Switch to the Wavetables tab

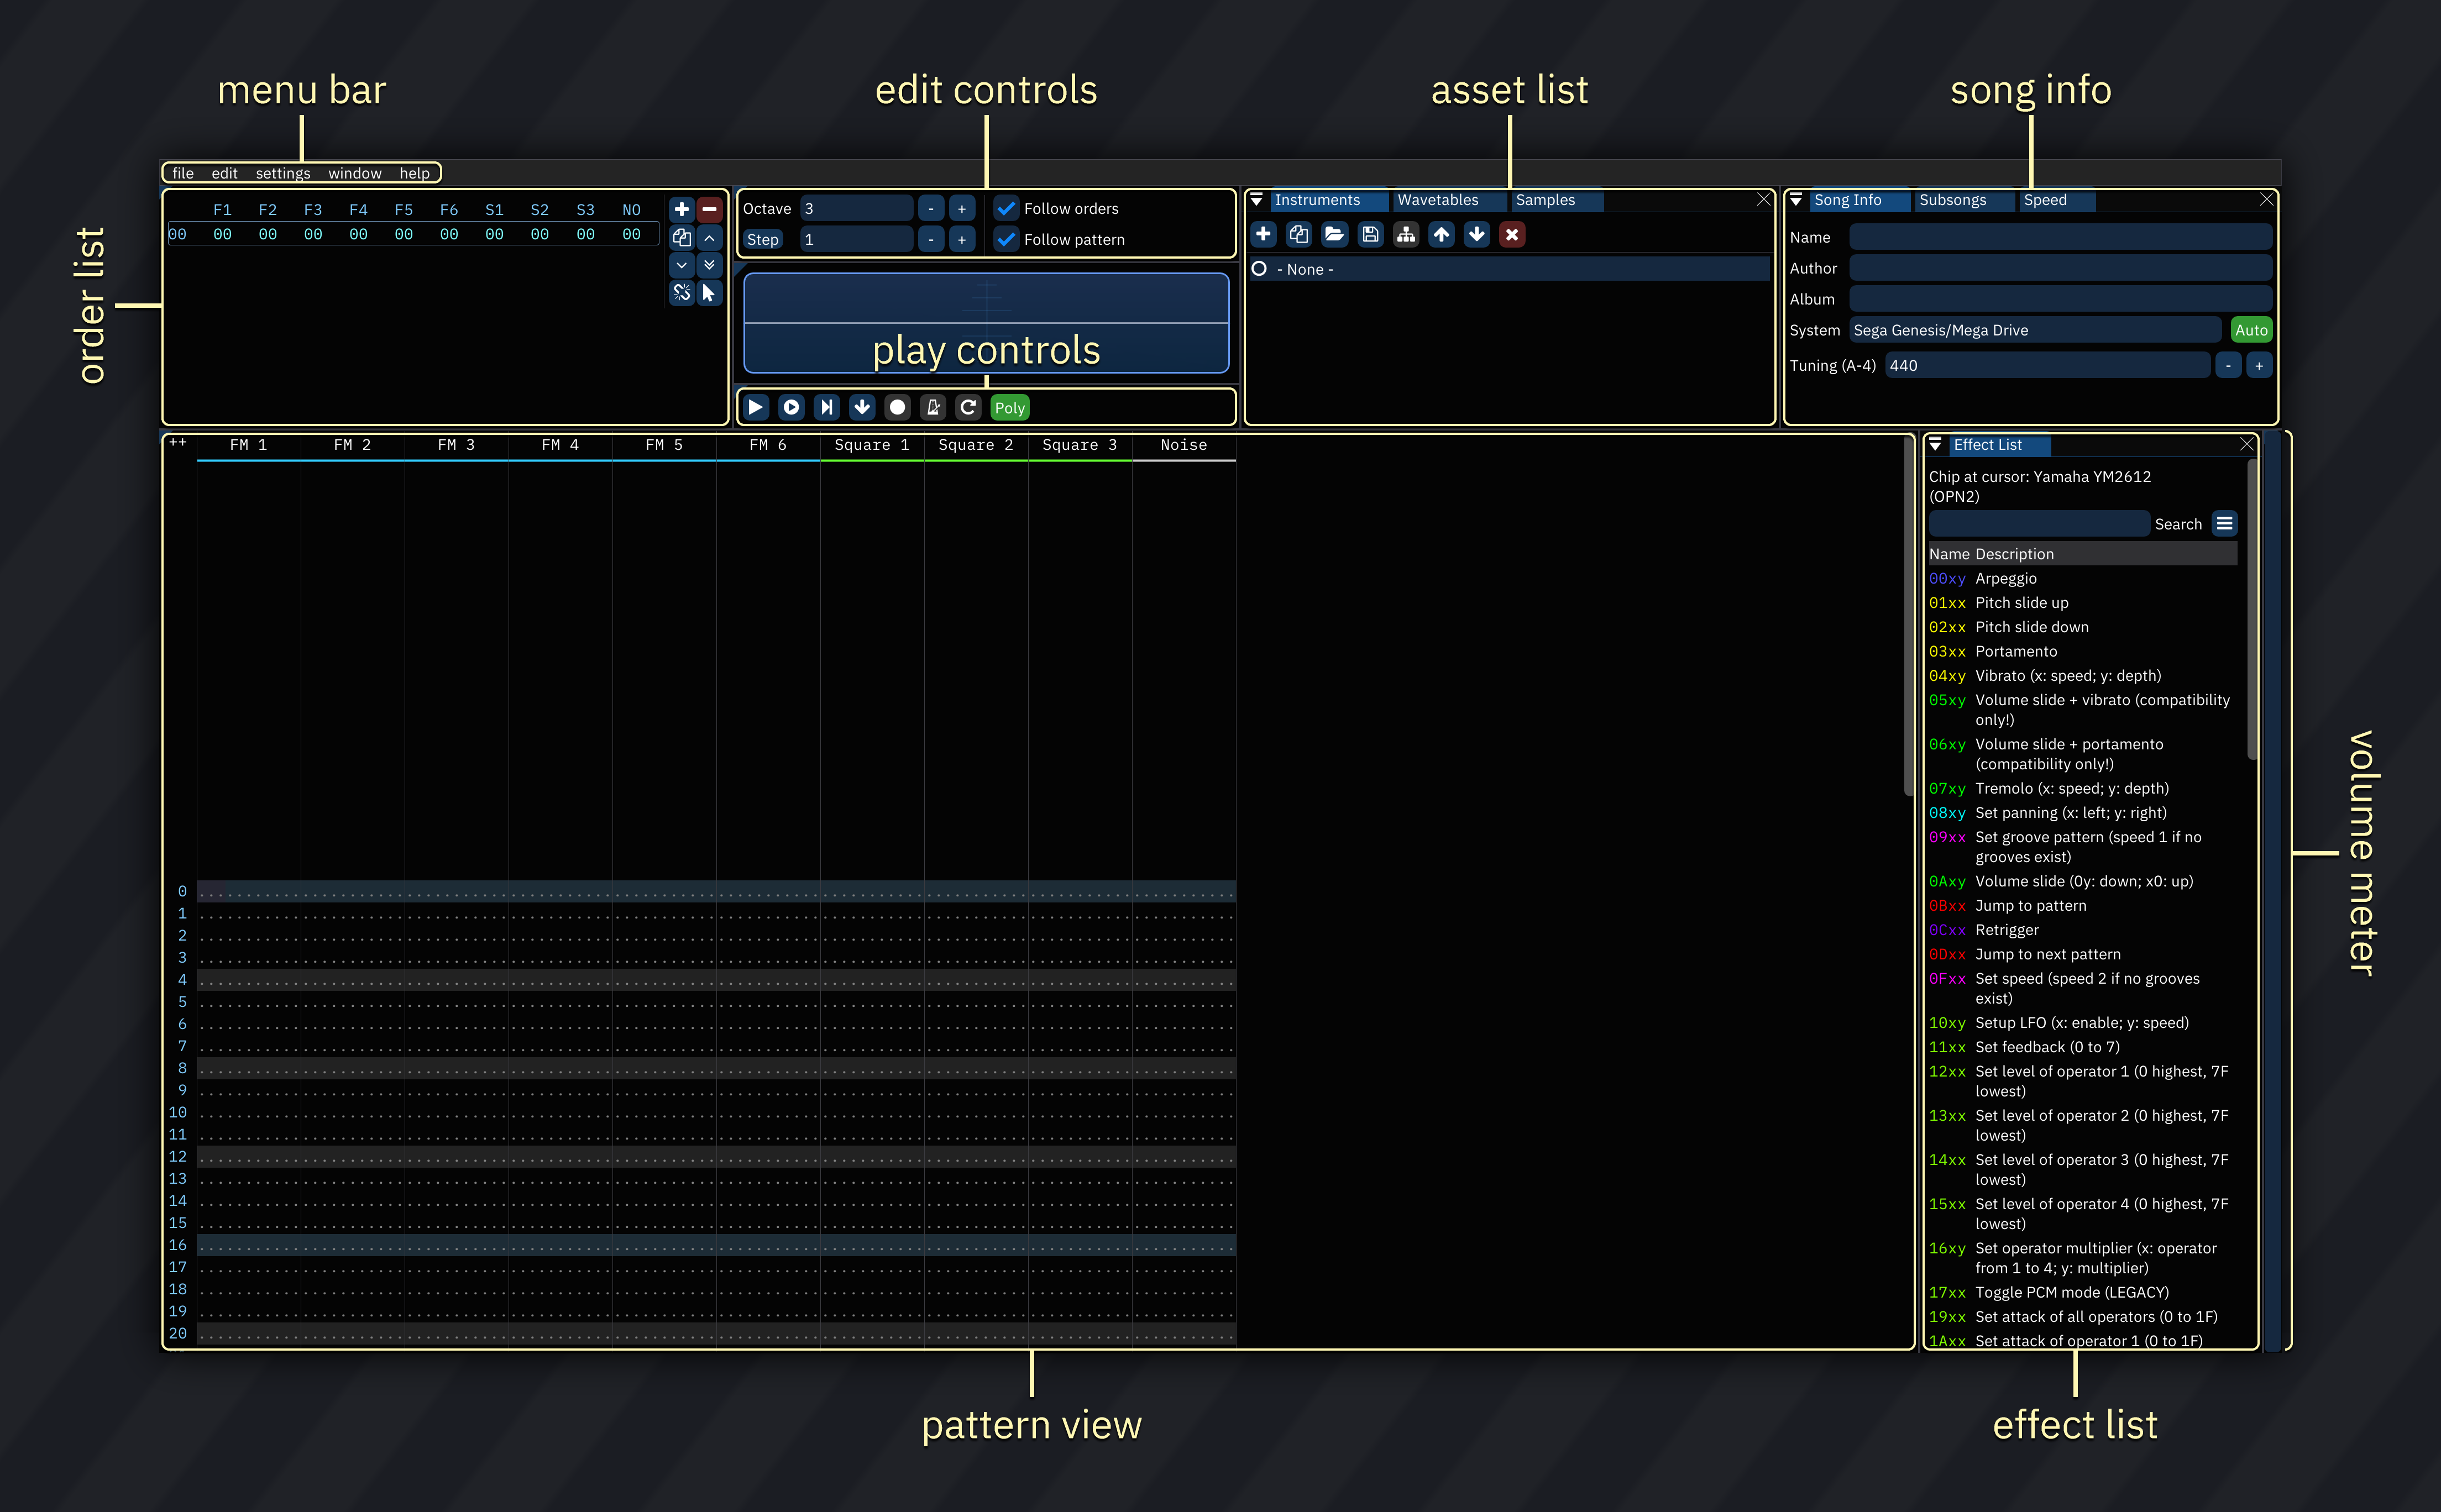pos(1437,200)
